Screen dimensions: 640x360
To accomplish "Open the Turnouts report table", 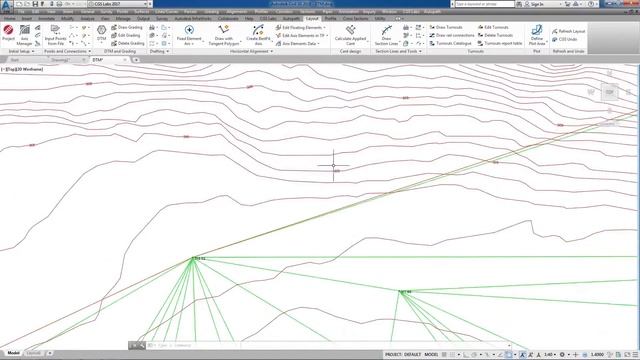I will pyautogui.click(x=500, y=43).
